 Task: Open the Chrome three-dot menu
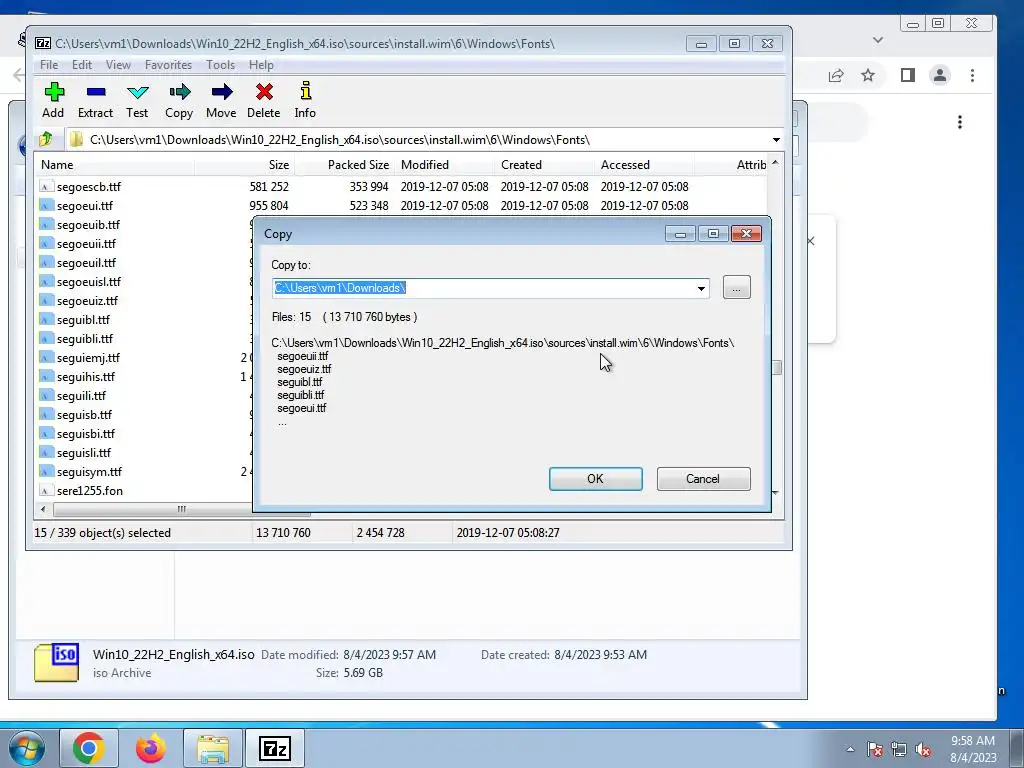coord(972,75)
